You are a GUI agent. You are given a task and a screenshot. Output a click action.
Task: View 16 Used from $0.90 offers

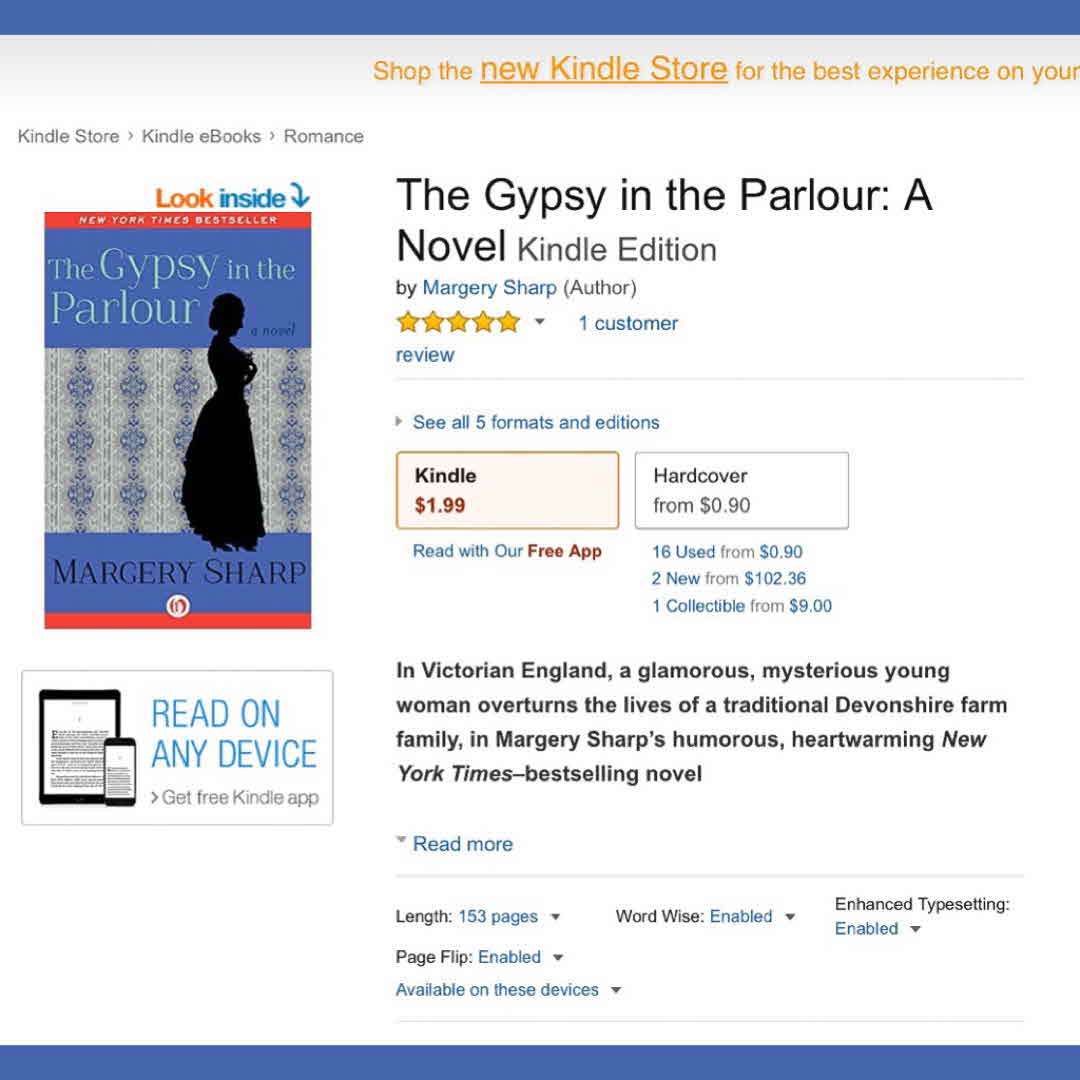(x=727, y=552)
